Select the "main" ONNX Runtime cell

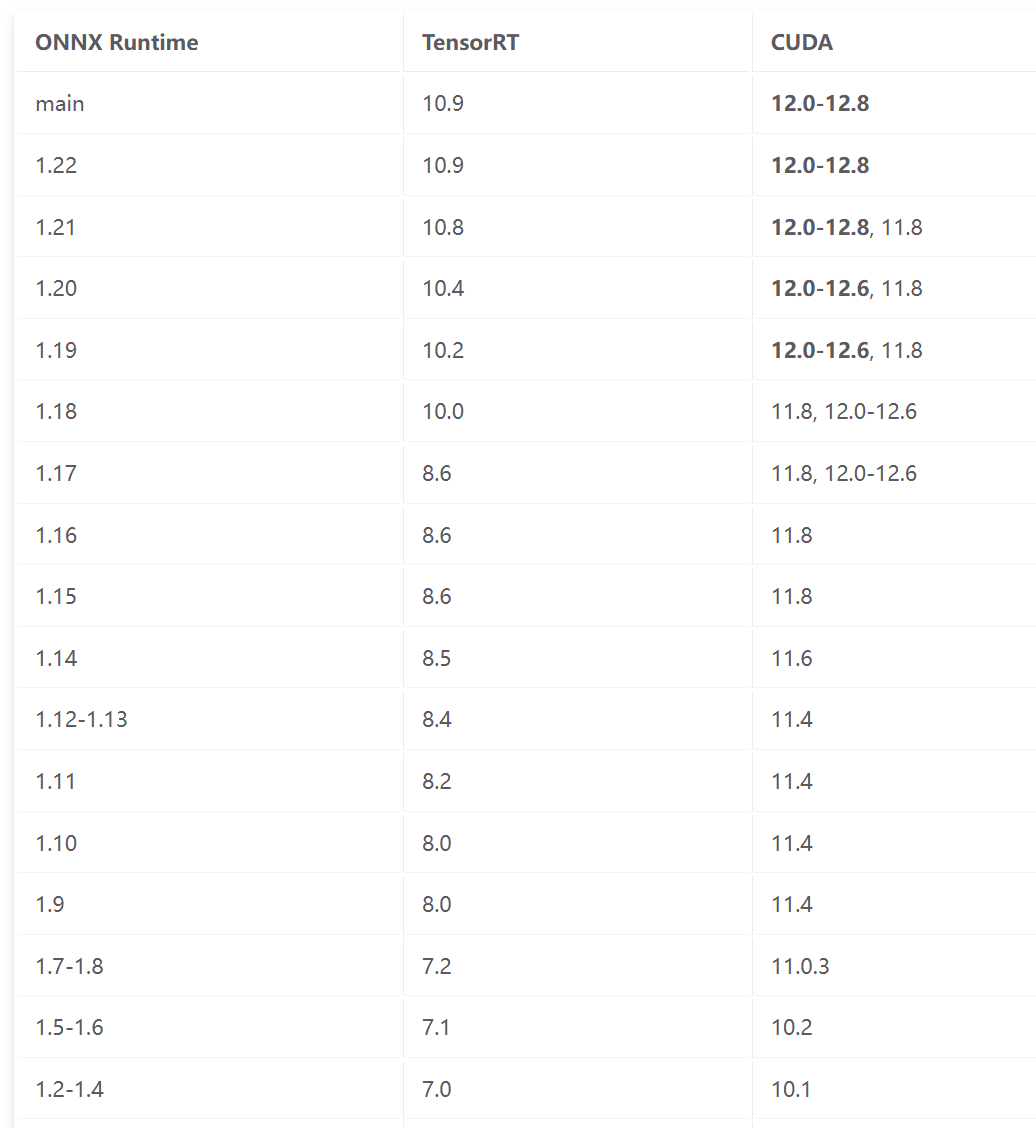click(60, 103)
